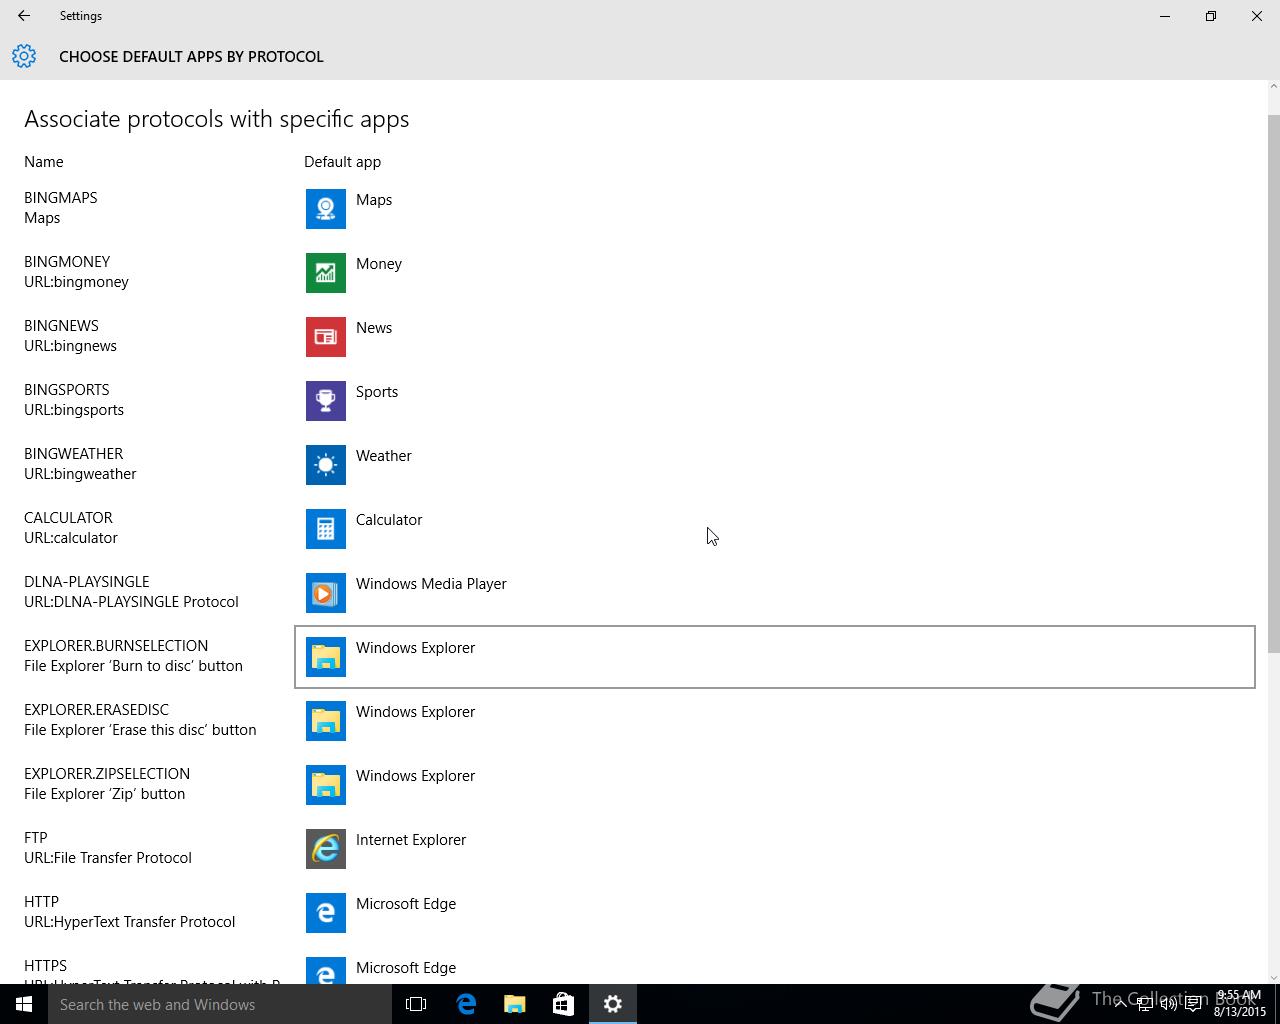This screenshot has width=1280, height=1024.
Task: Select the EXPLORER.BURNSELECTION protocol name
Action: click(x=116, y=646)
